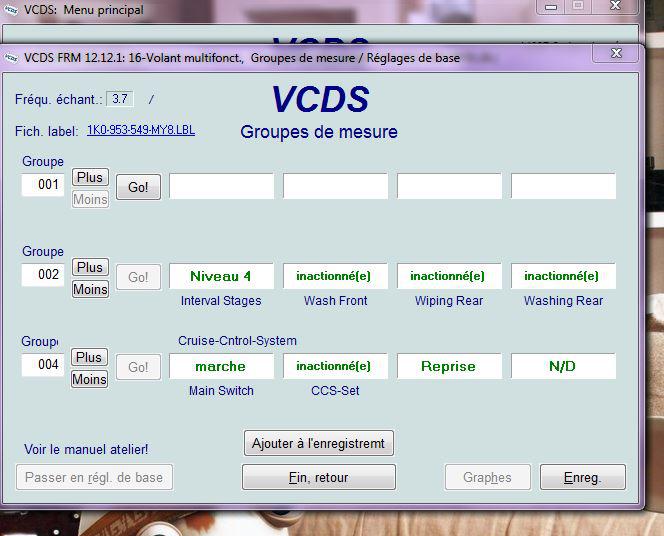Click the 'Reprise' value field
The width and height of the screenshot is (664, 536).
point(449,366)
